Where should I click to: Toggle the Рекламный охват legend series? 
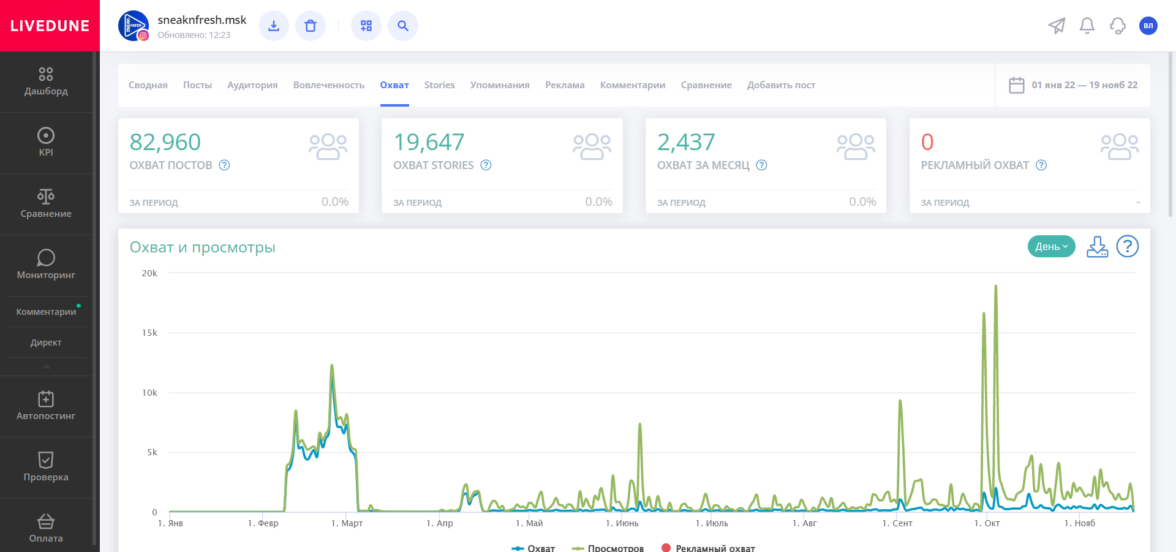[x=706, y=548]
